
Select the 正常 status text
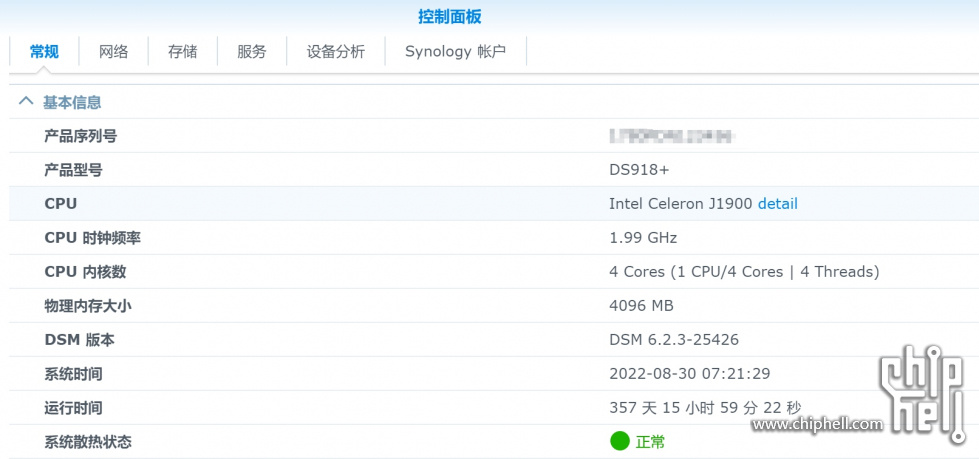click(x=651, y=442)
